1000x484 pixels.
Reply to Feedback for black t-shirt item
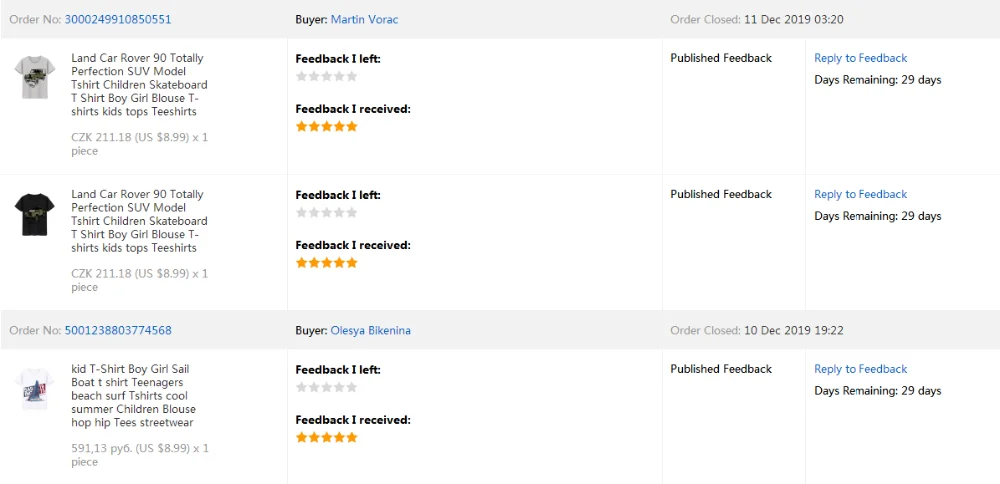[x=860, y=194]
